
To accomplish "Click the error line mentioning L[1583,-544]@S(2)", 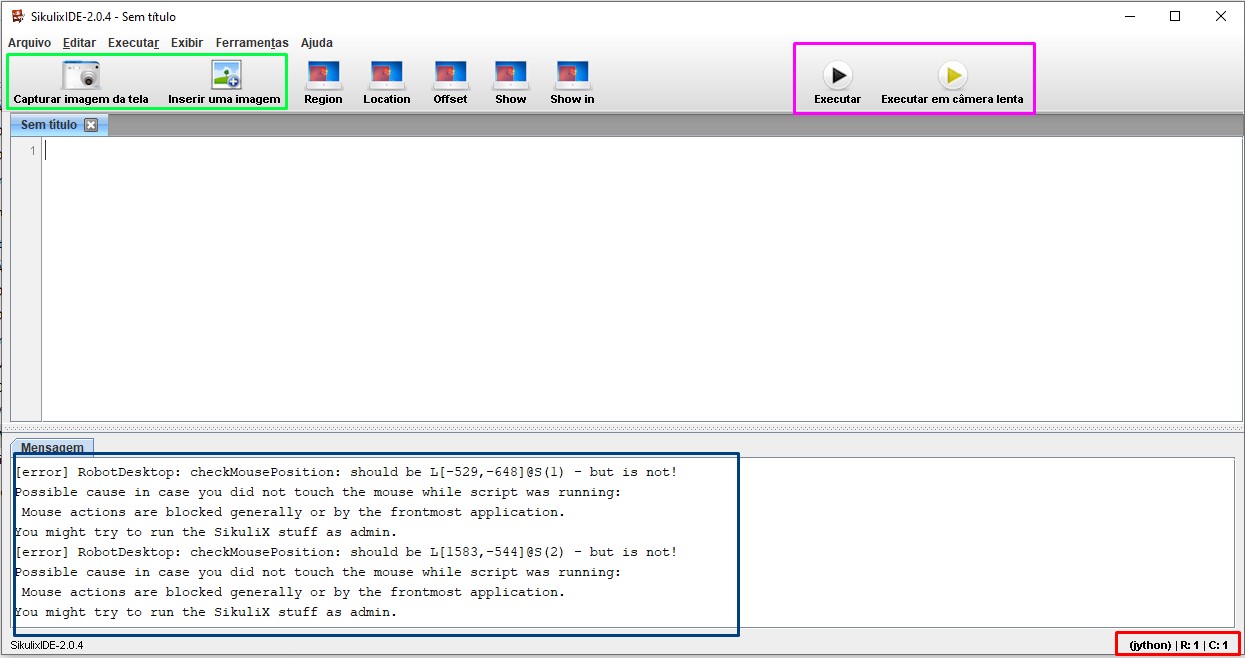I will pyautogui.click(x=346, y=552).
